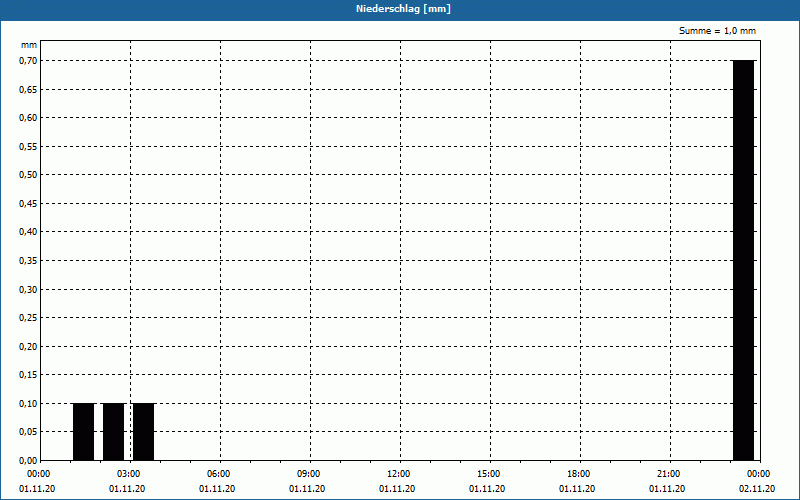Click the 0,30 y-axis value
Viewport: 800px width, 500px height.
point(28,289)
